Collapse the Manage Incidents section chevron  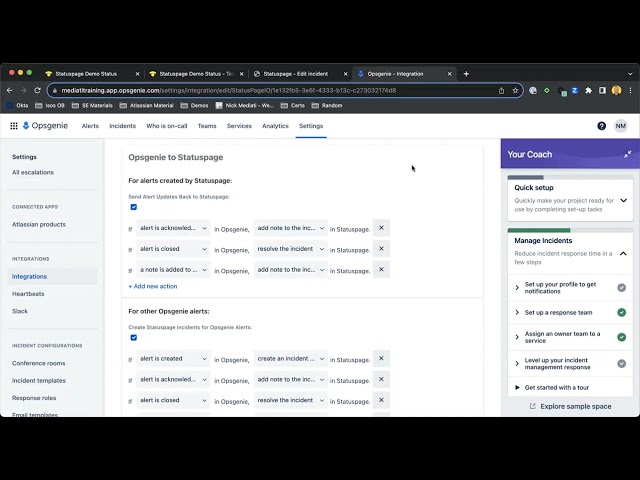click(623, 253)
